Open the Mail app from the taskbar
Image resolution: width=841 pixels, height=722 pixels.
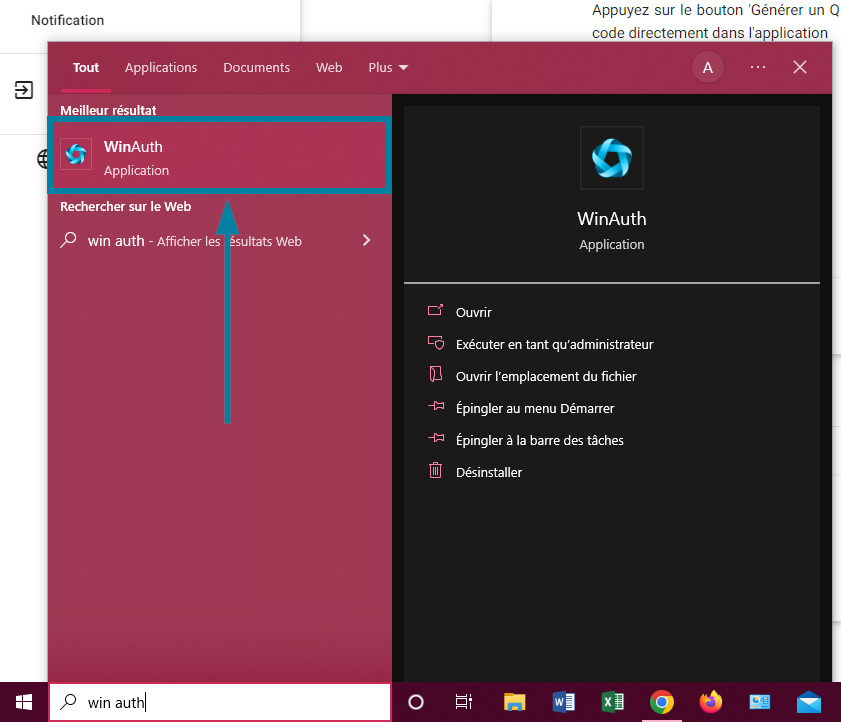tap(808, 701)
